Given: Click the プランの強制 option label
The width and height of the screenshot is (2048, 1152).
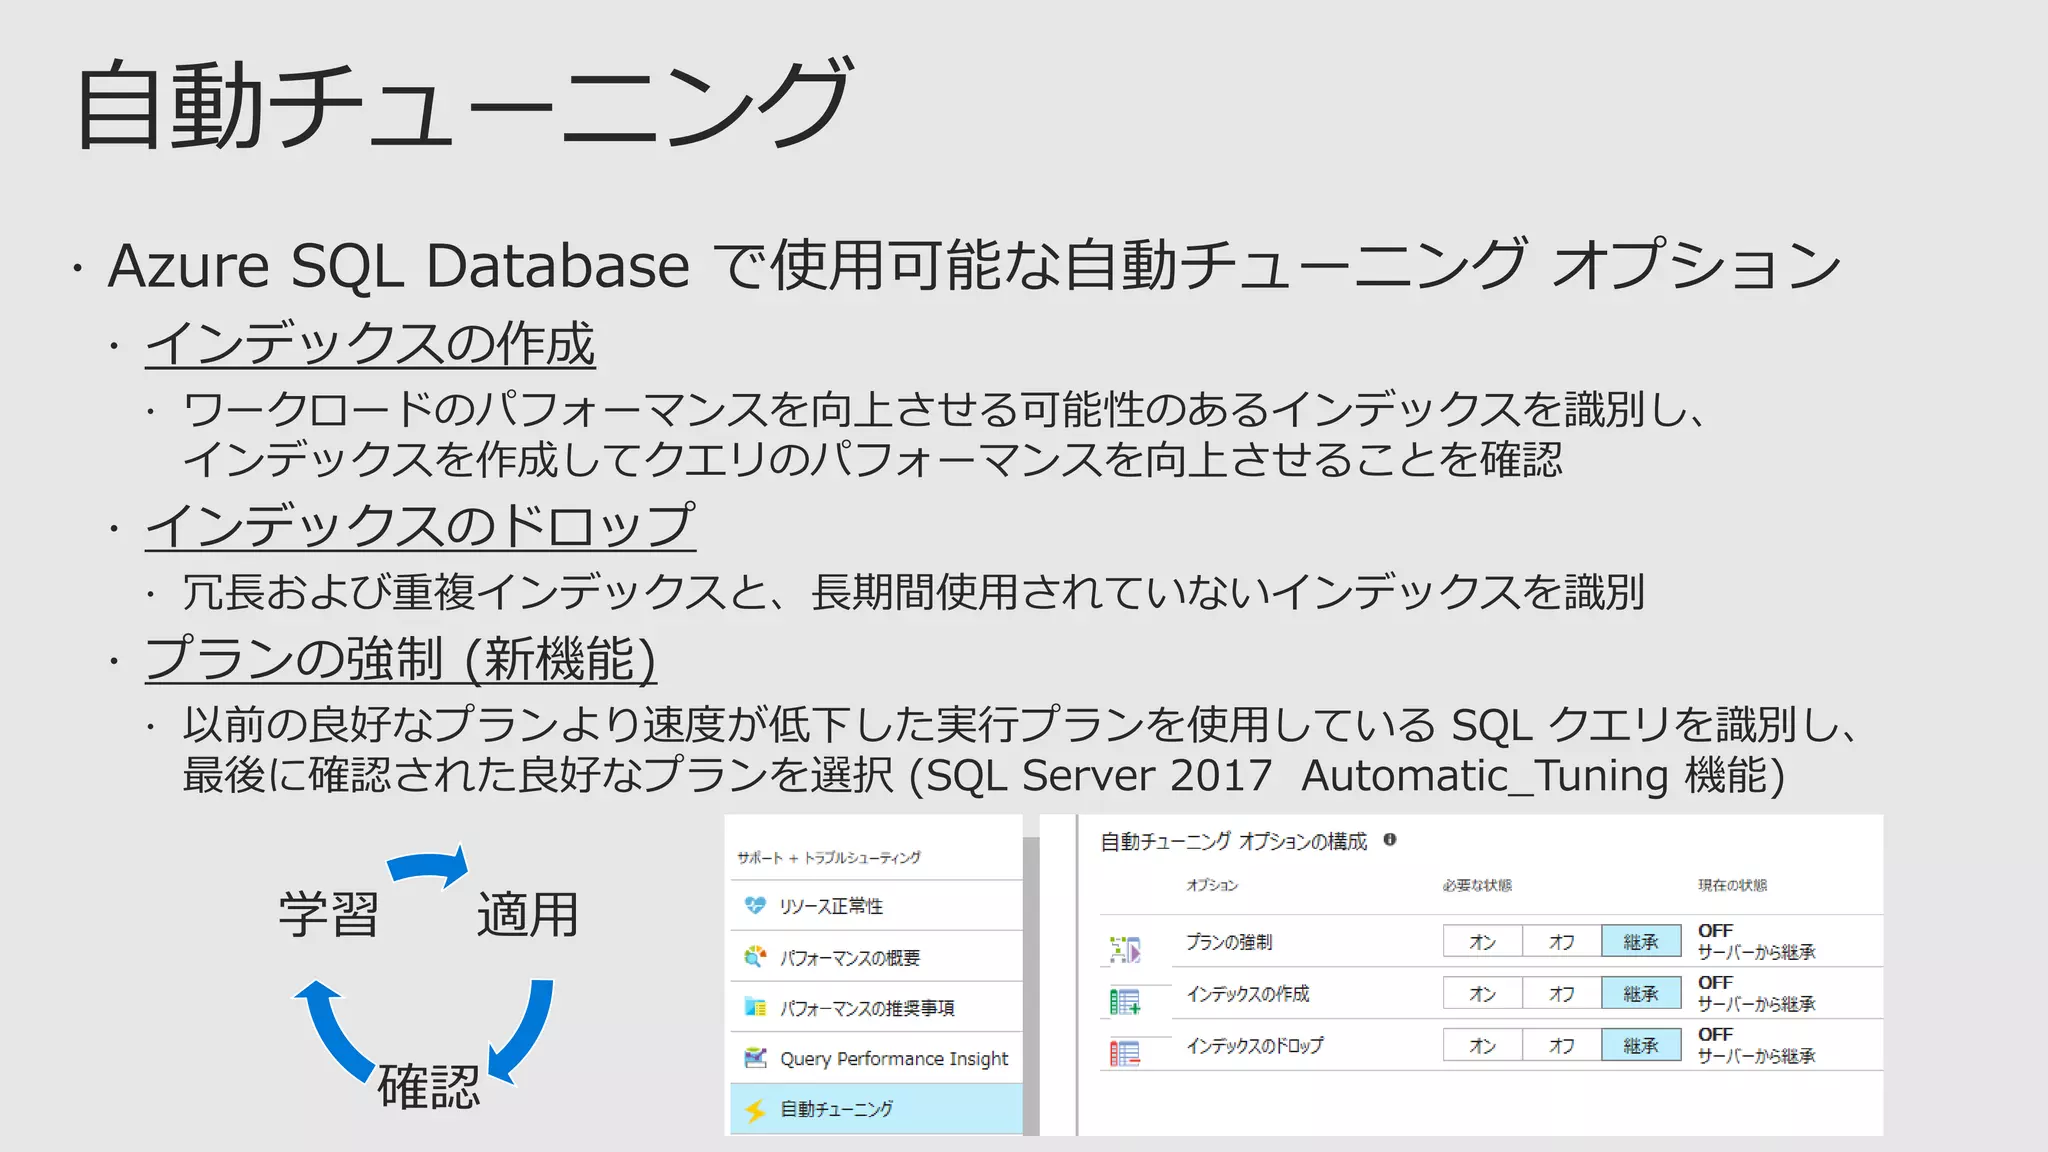Looking at the screenshot, I should [x=1228, y=942].
